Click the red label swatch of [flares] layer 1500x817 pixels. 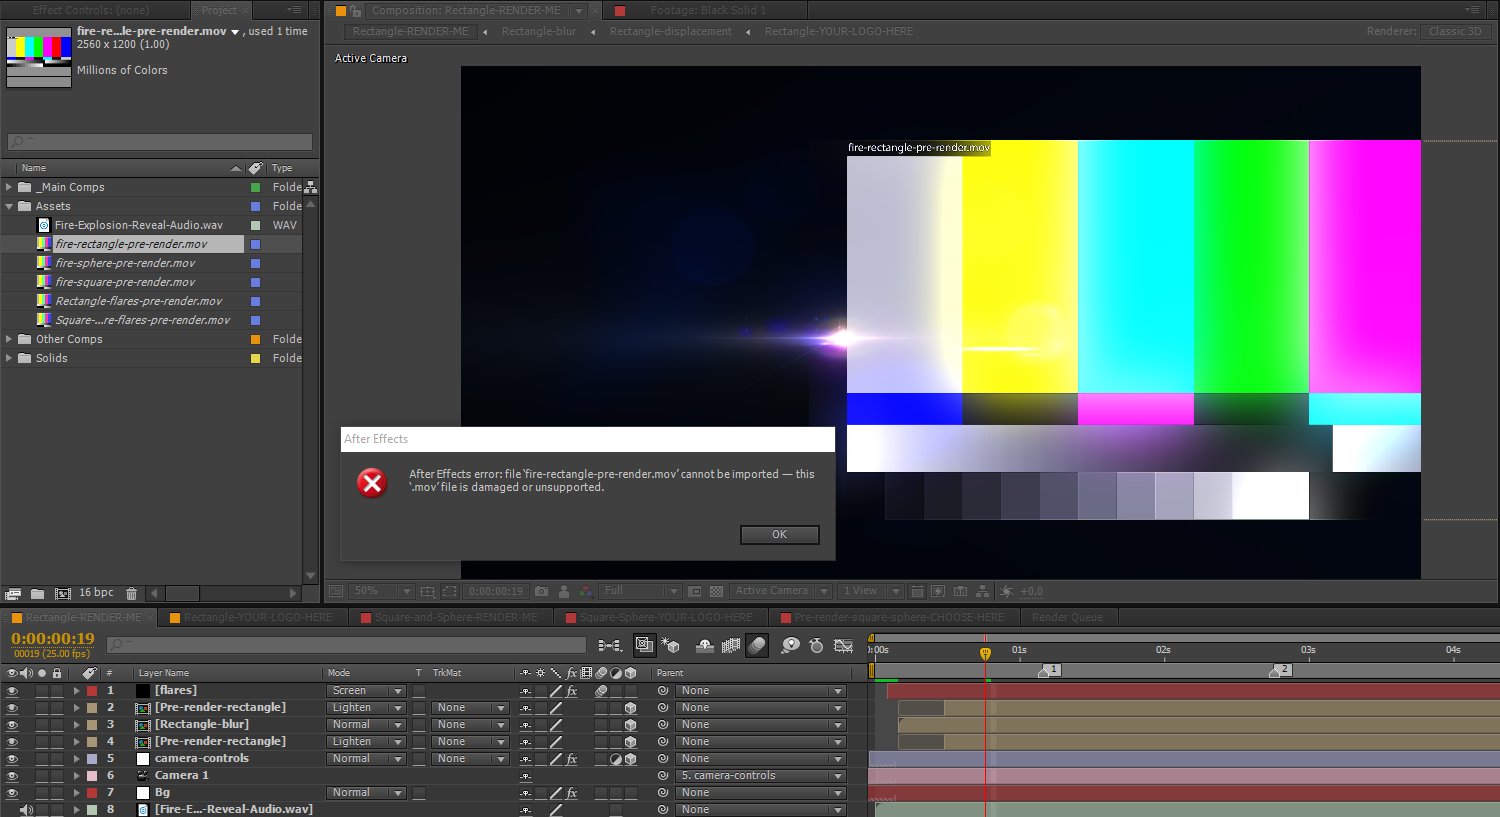pos(92,691)
